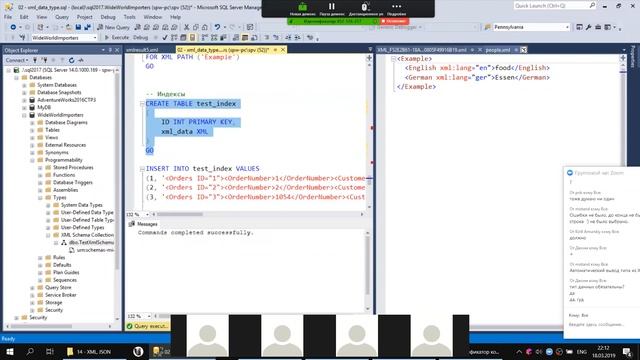Switch to the xmlresult5.xml tab
The width and height of the screenshot is (640, 360).
(142, 50)
